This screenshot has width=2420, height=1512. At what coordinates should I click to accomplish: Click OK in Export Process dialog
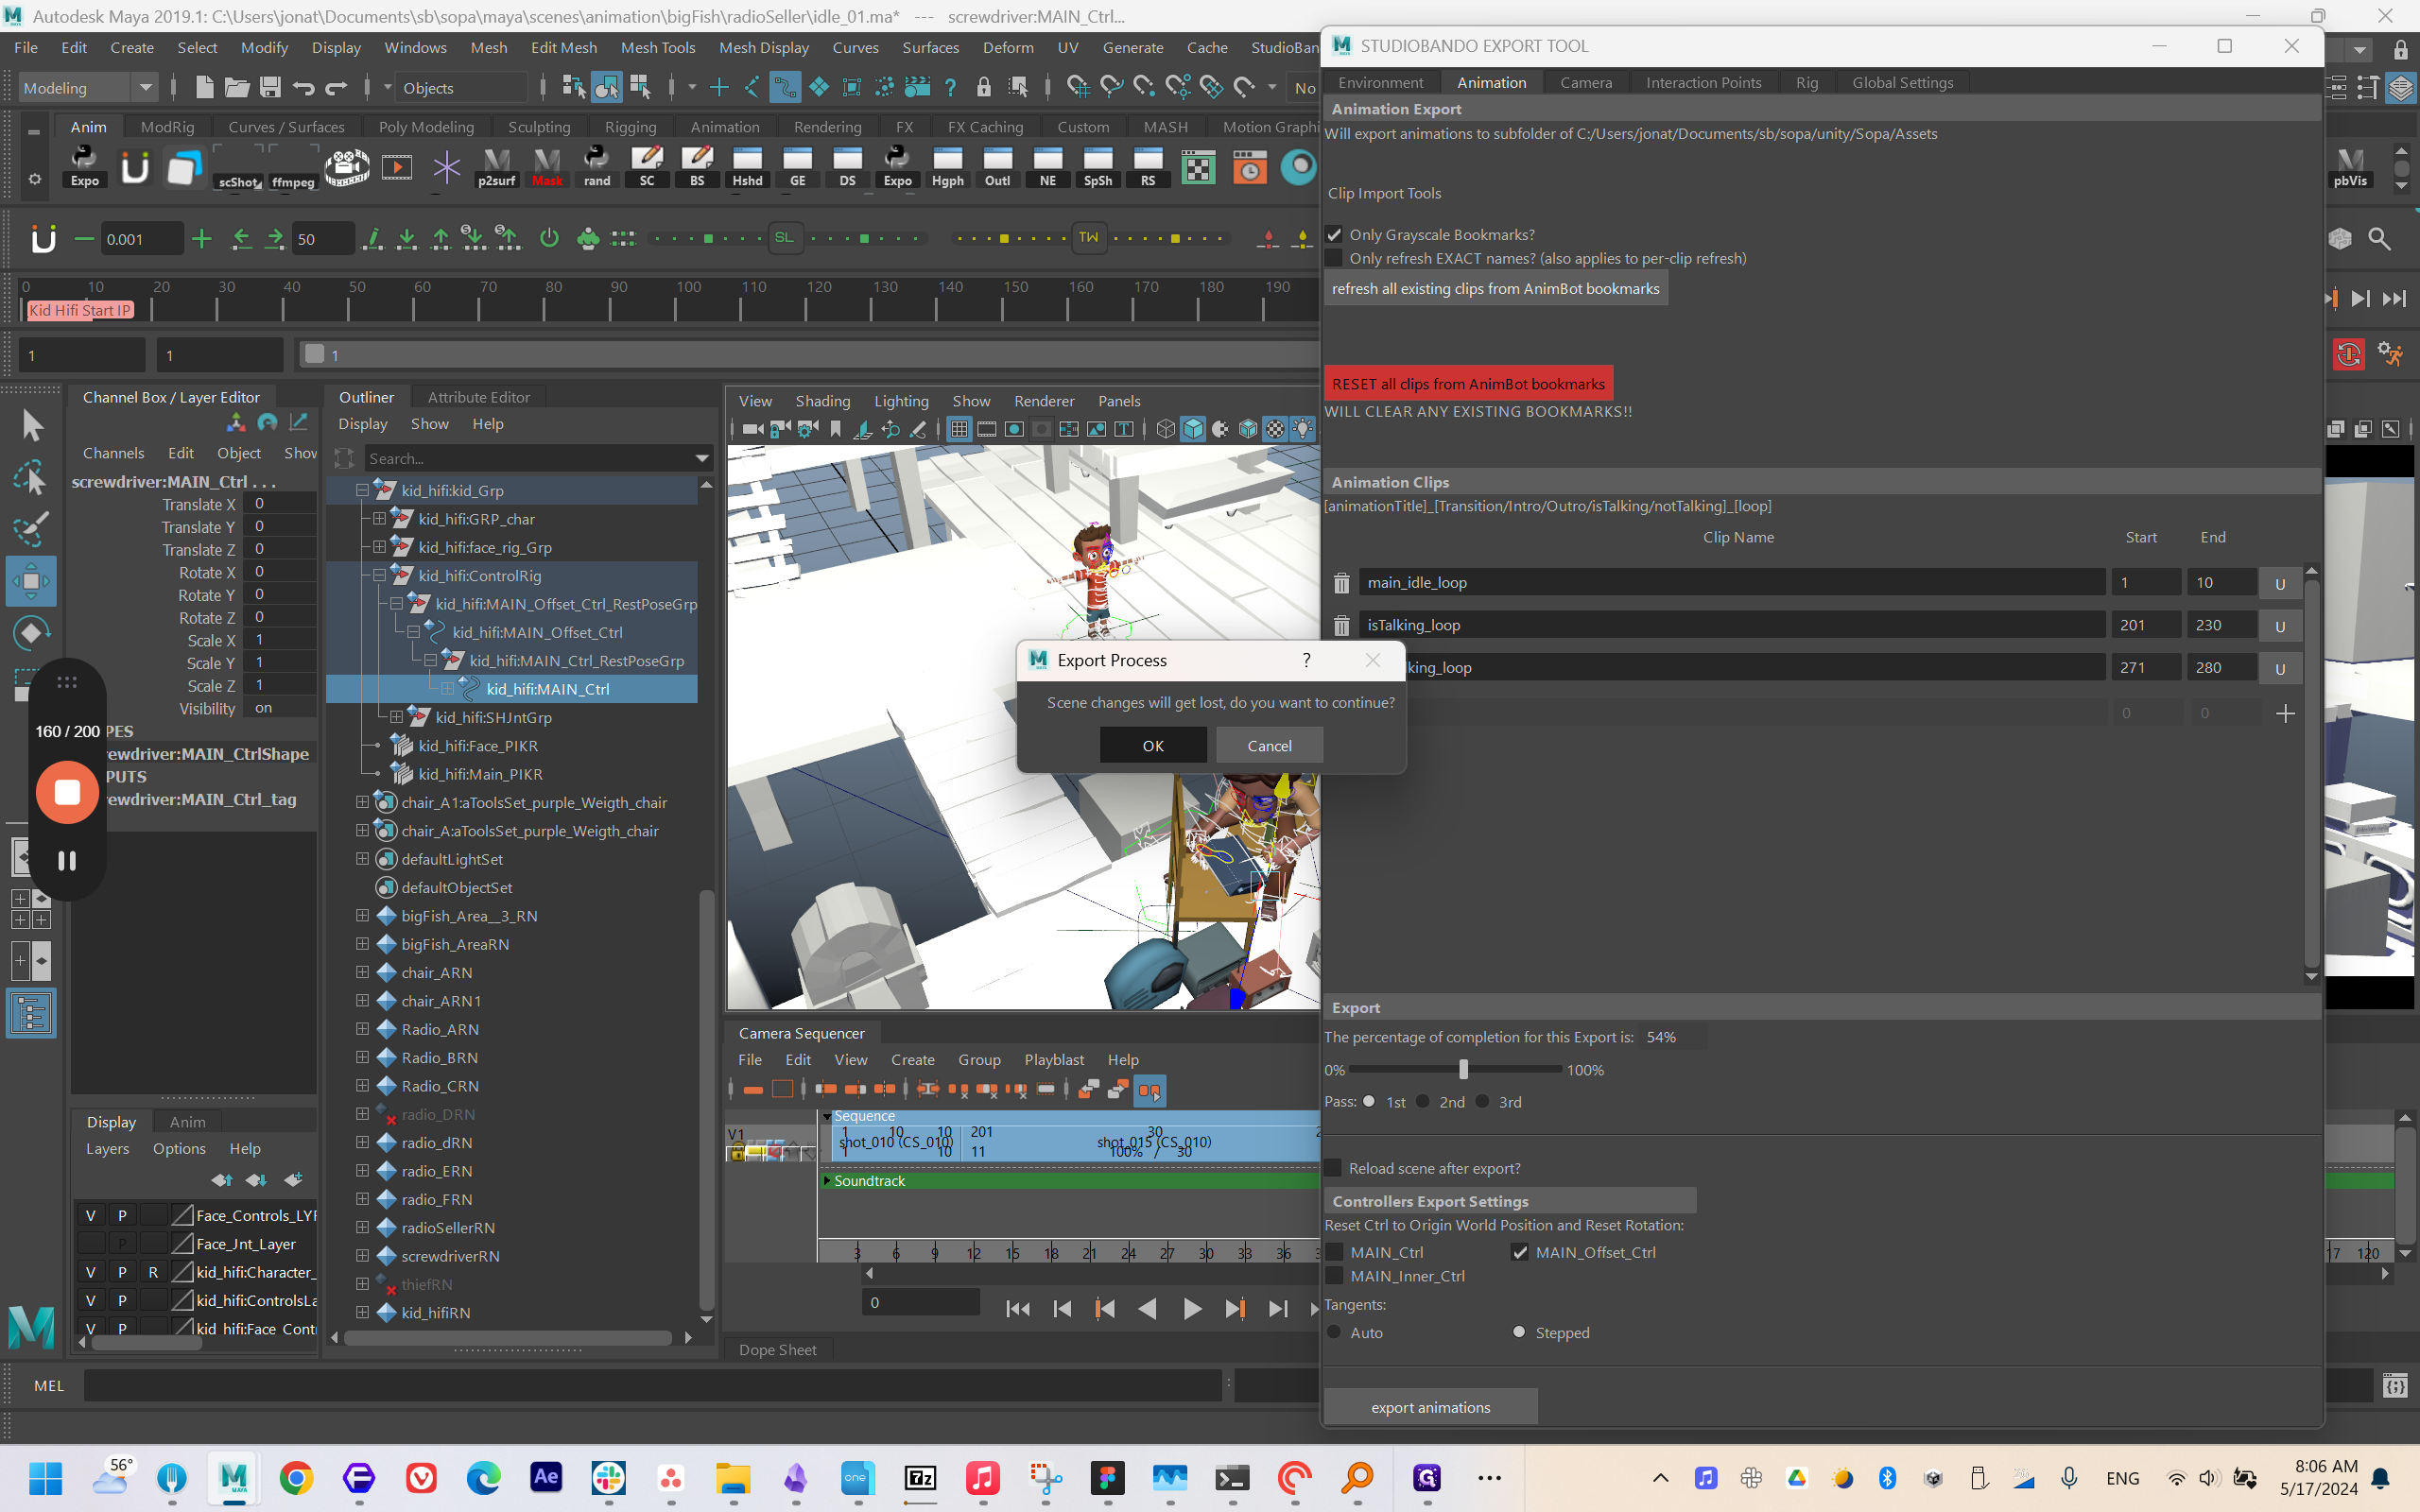(1152, 746)
